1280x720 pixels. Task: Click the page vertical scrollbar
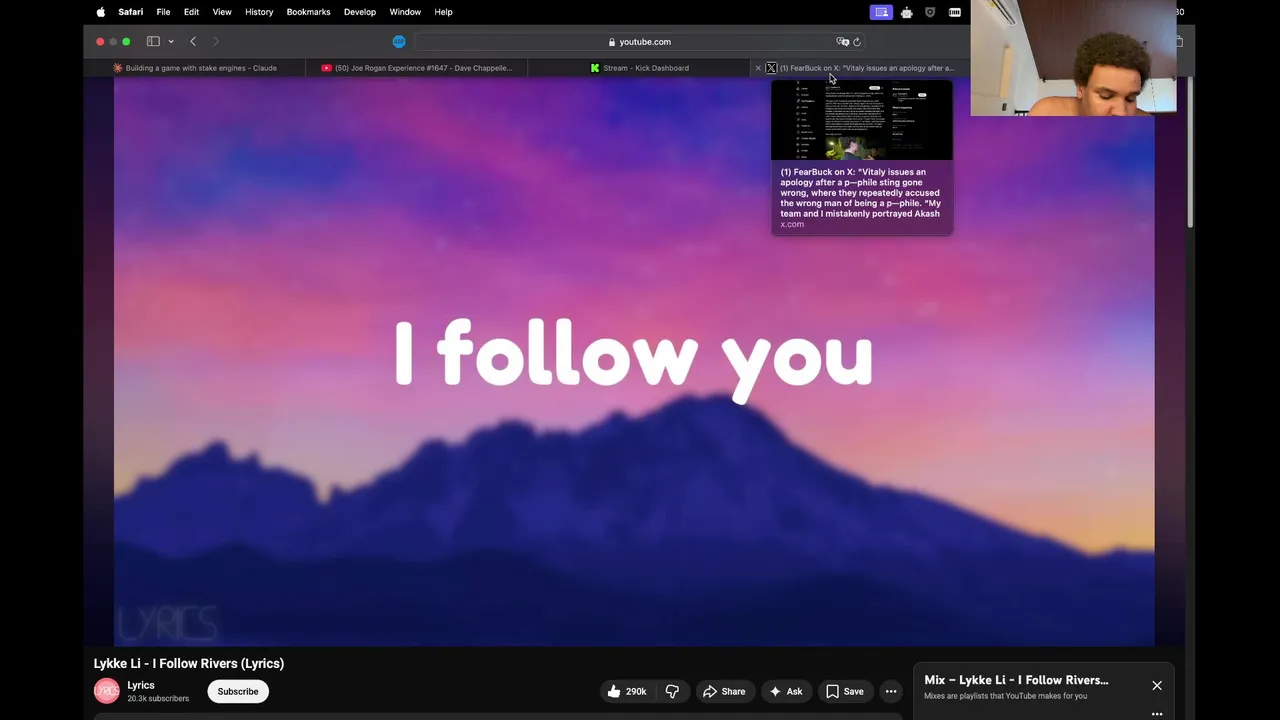pyautogui.click(x=1190, y=152)
